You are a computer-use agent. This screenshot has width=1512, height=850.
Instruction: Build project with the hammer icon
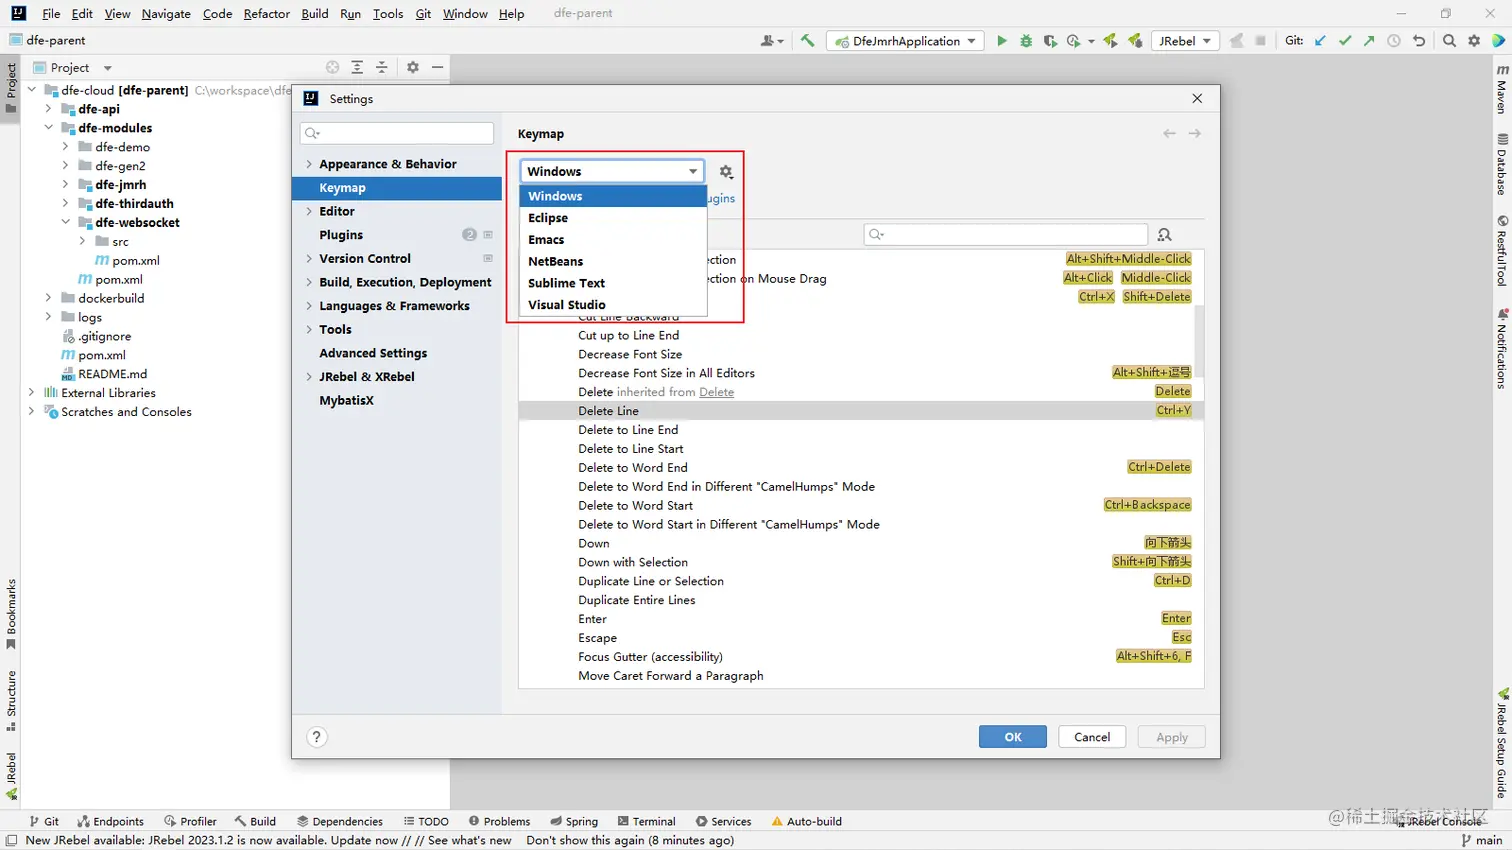point(807,41)
